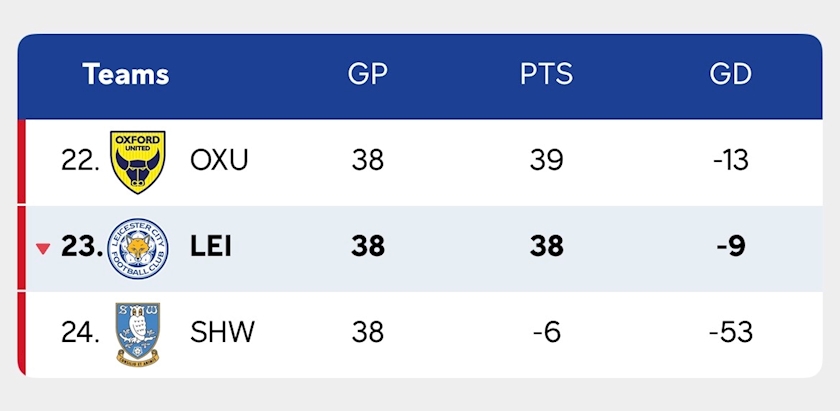Select rank number 23.
This screenshot has height=411, width=840.
click(x=82, y=246)
